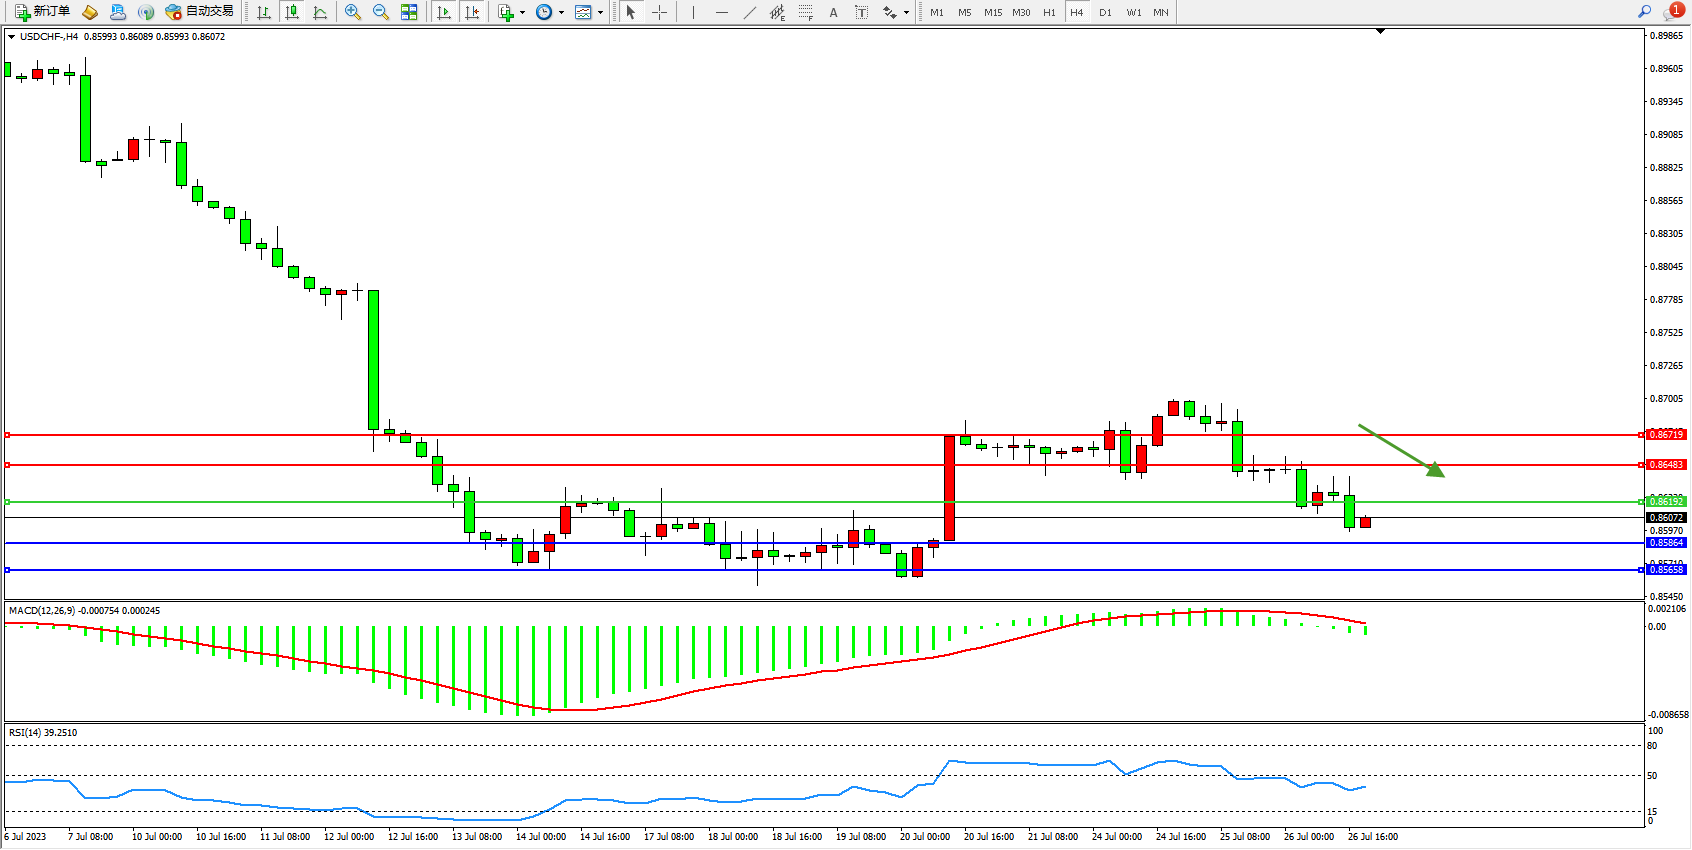Click the New Order (新订单) button
Viewport: 1692px width, 850px height.
[42, 12]
